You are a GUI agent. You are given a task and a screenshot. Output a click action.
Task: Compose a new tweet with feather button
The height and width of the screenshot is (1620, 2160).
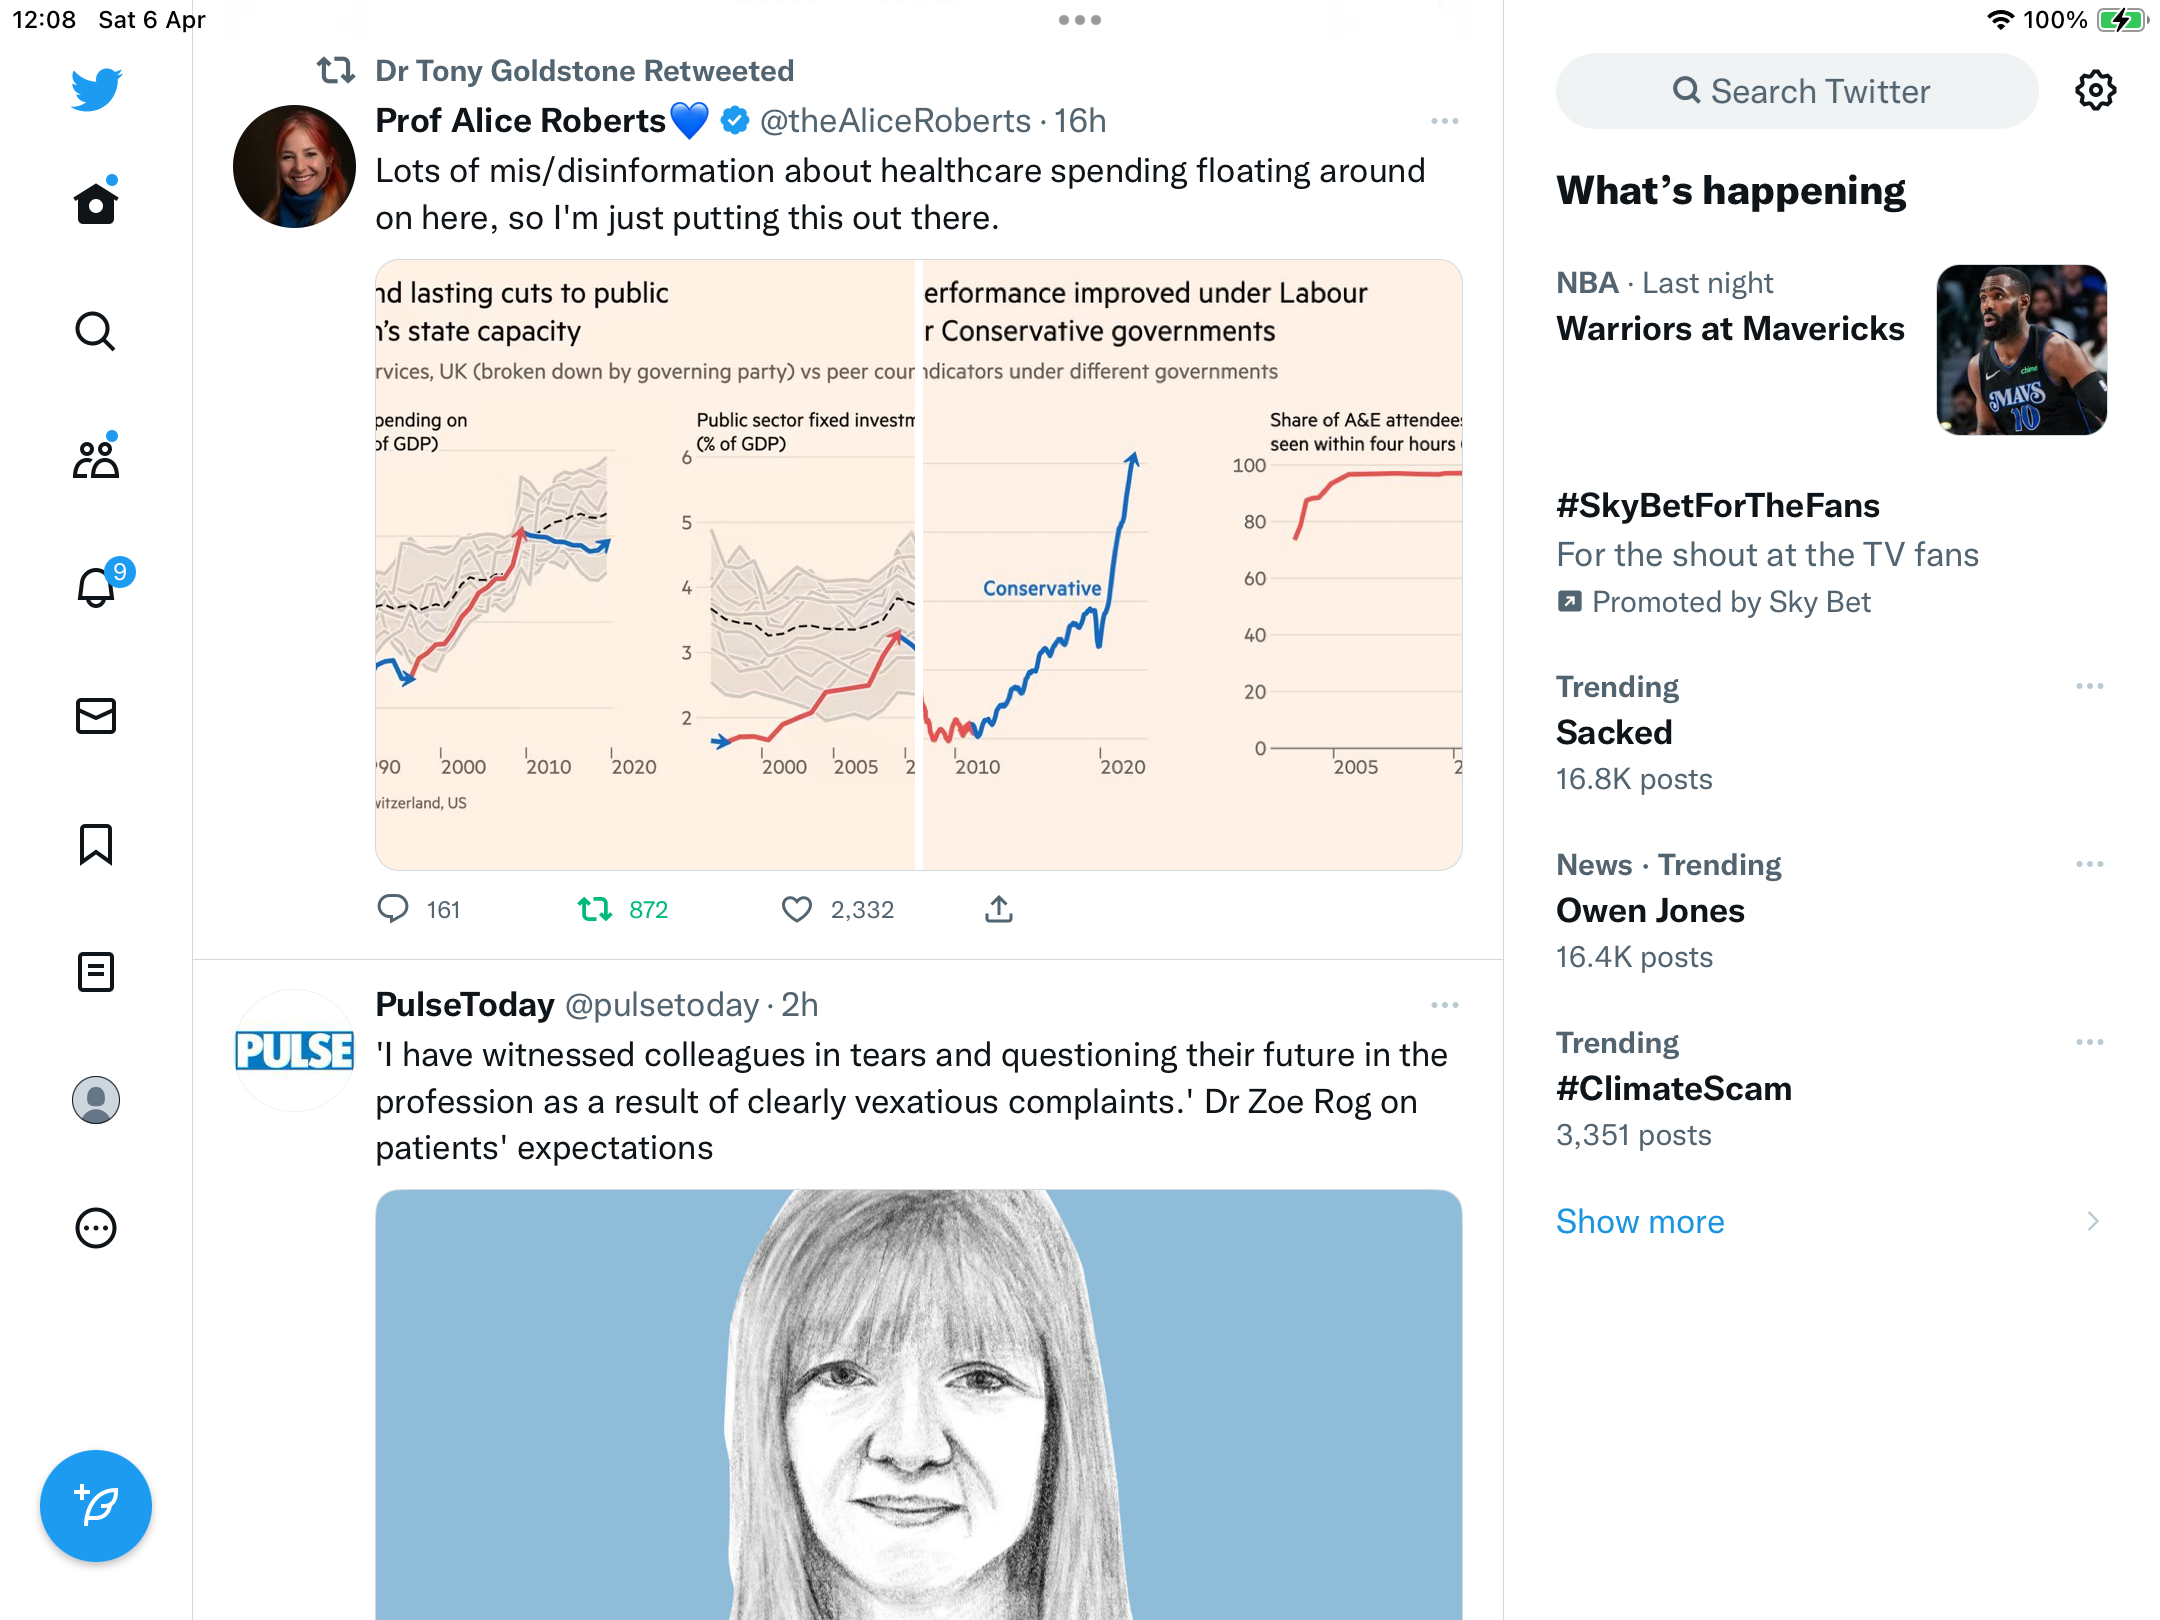pyautogui.click(x=96, y=1506)
